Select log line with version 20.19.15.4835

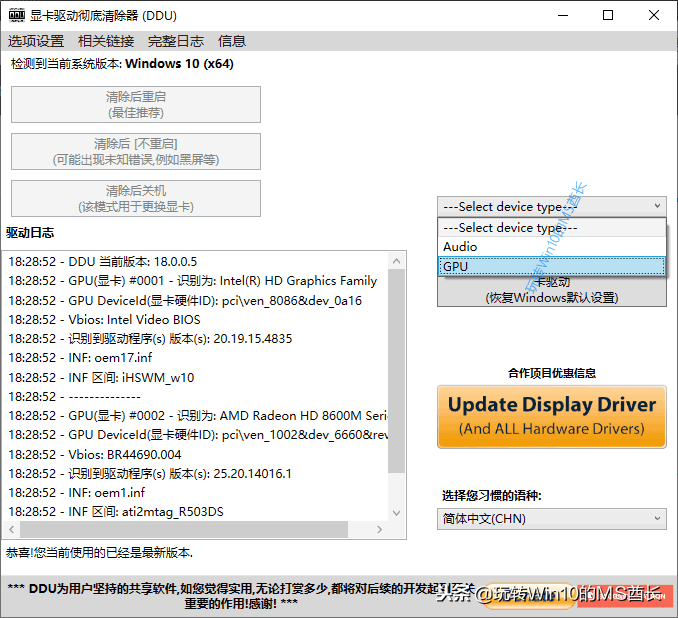click(150, 339)
